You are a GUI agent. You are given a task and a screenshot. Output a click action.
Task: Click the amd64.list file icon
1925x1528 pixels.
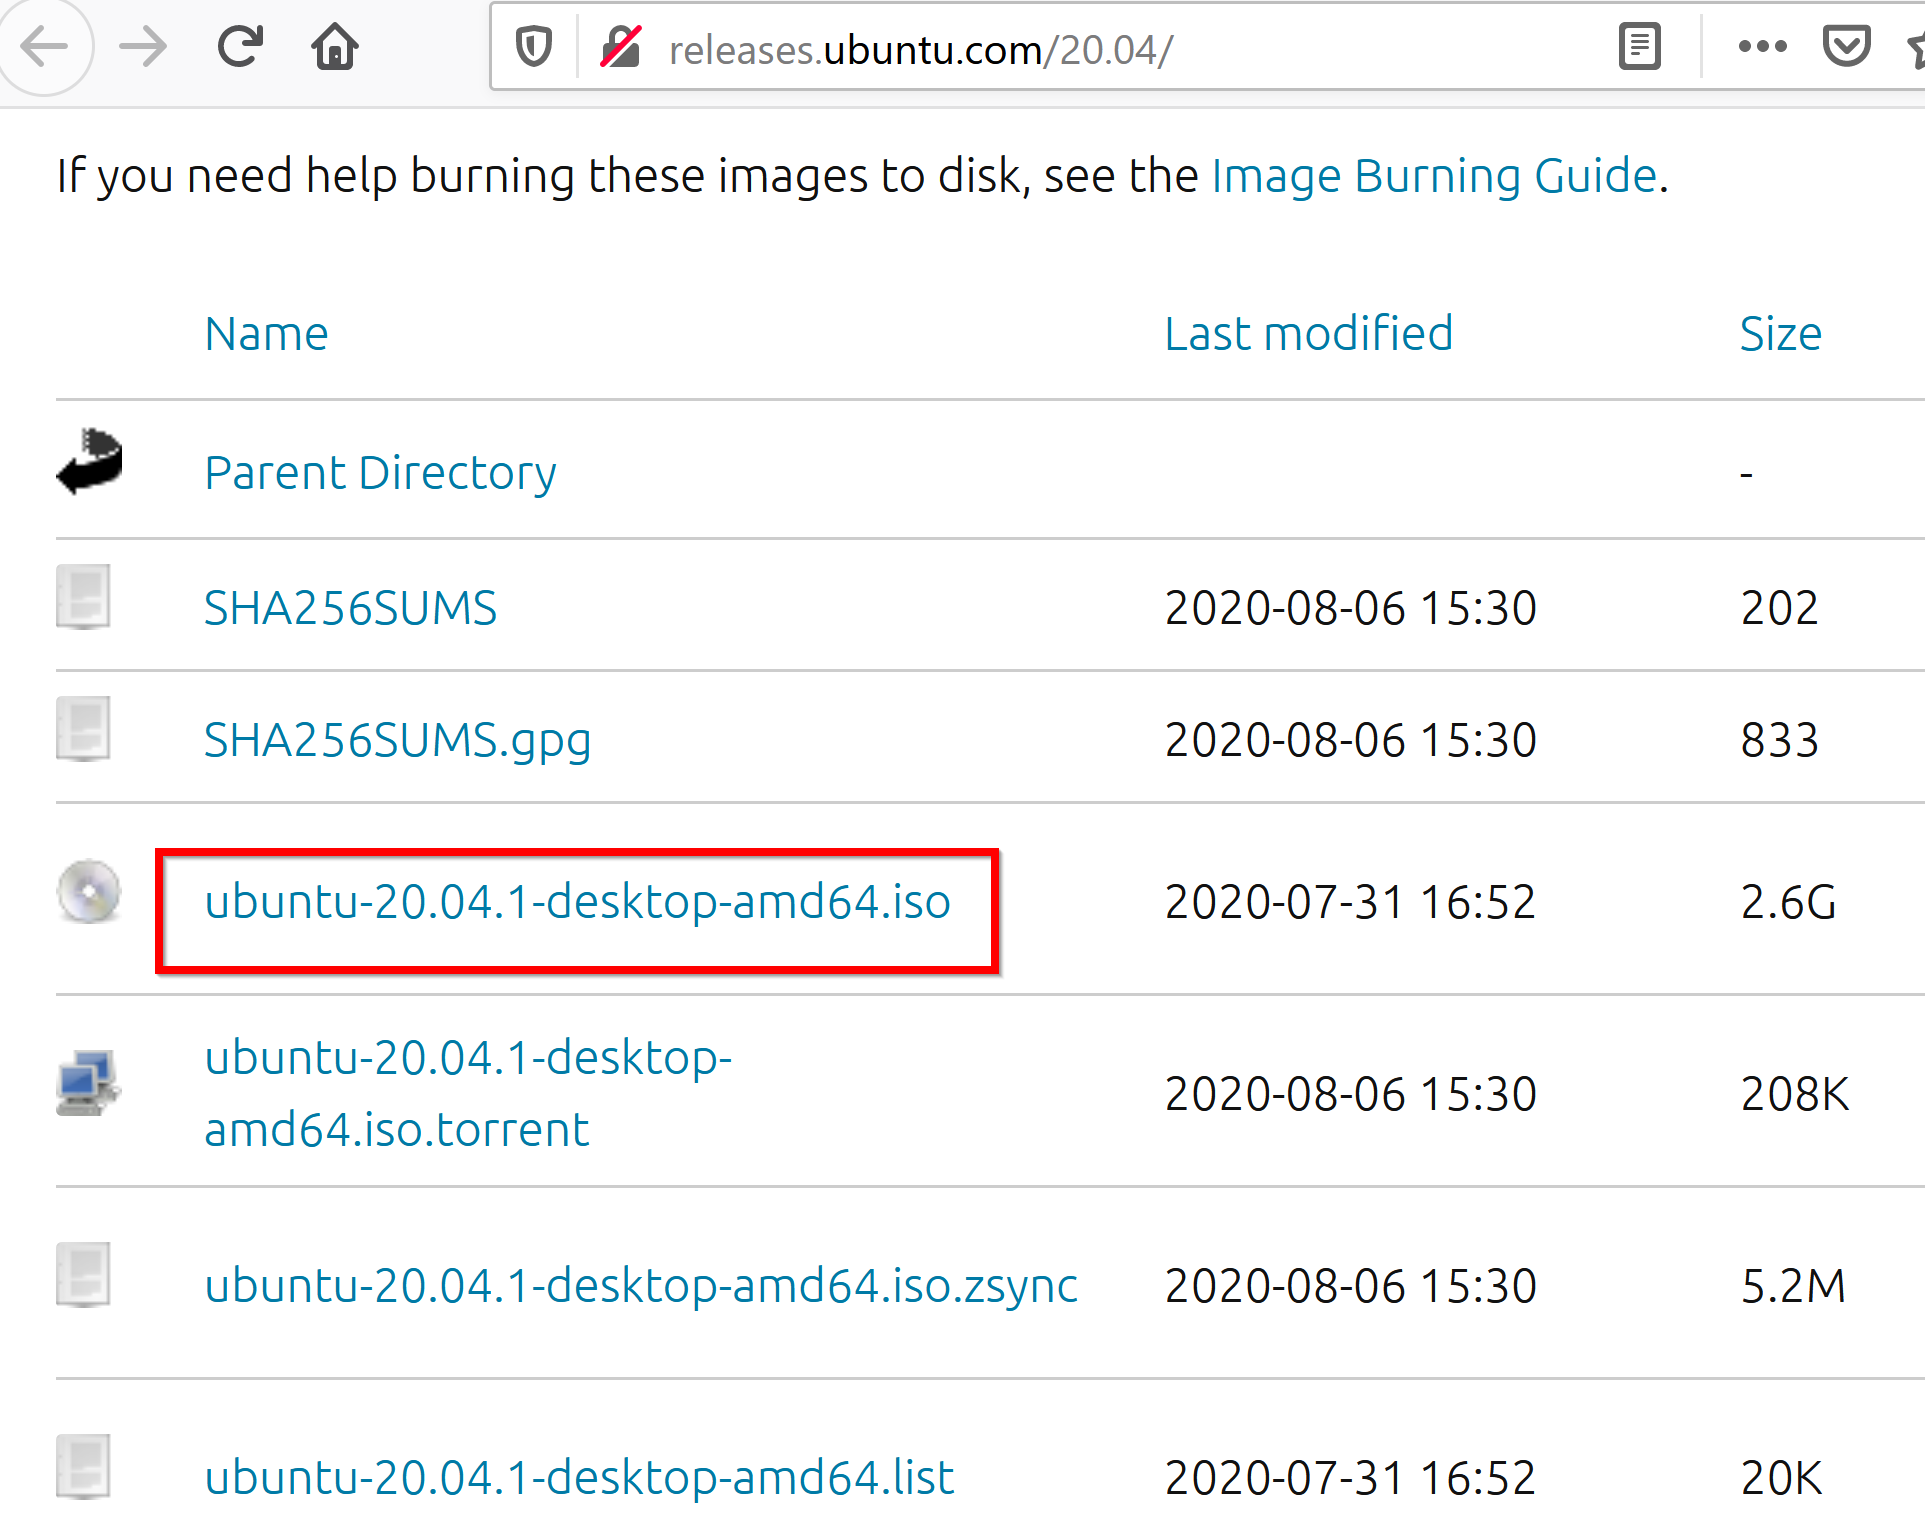[83, 1467]
